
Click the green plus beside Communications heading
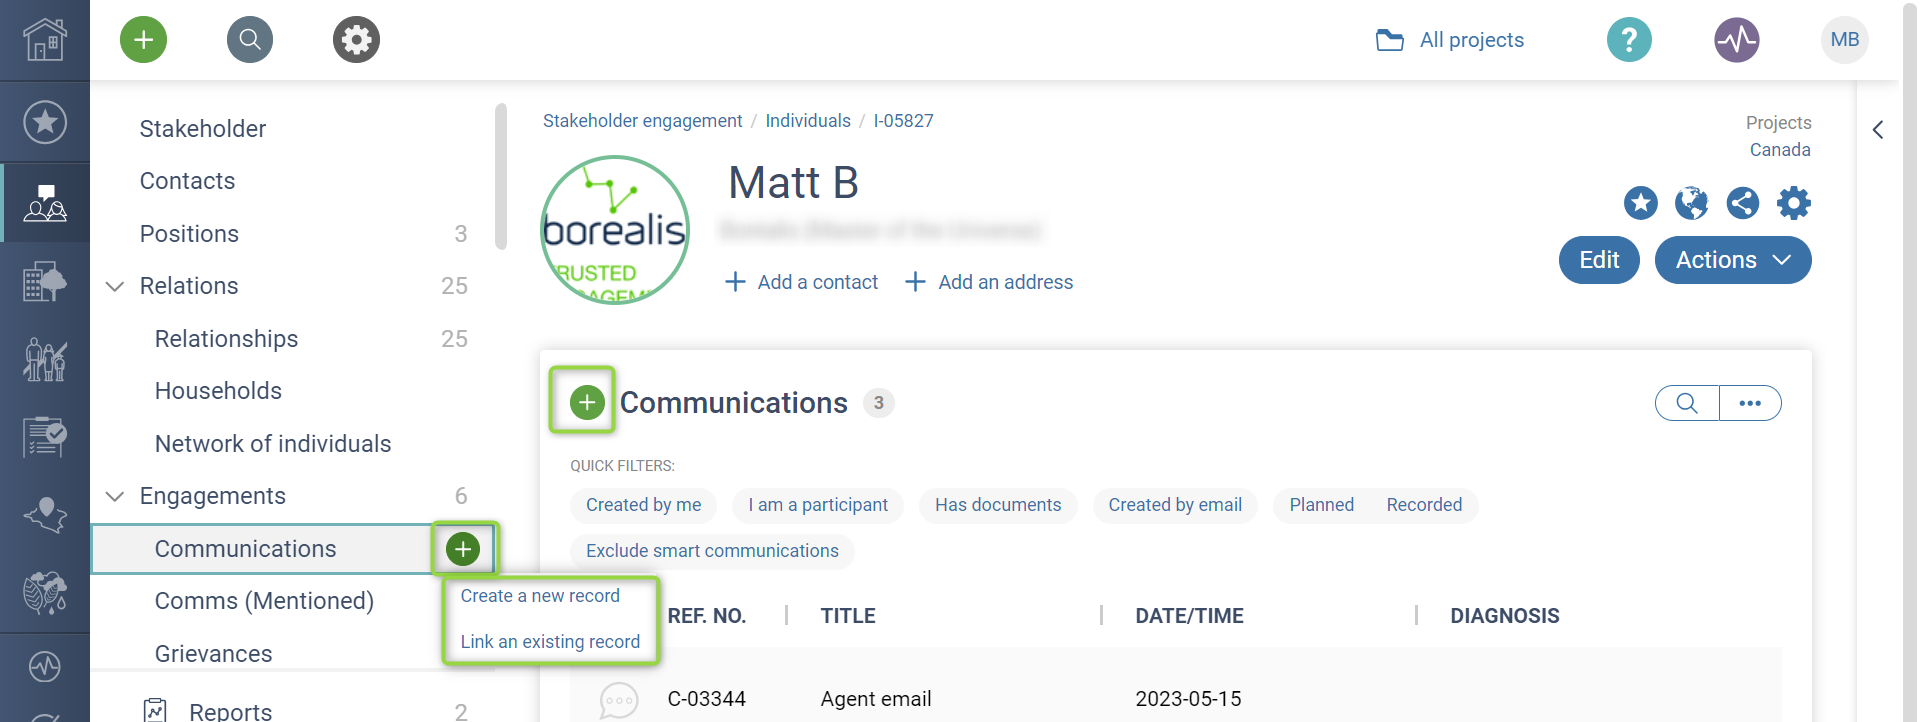[x=587, y=402]
